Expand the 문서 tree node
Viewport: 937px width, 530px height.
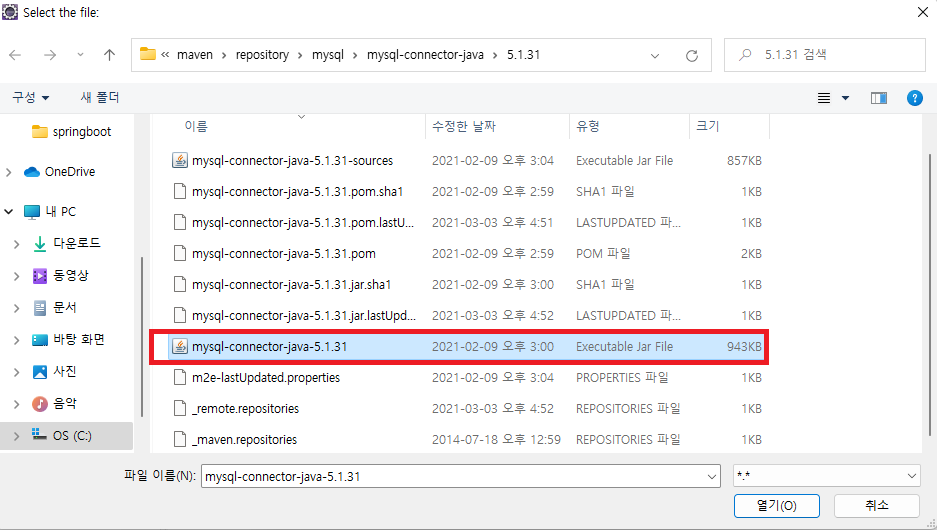(17, 308)
